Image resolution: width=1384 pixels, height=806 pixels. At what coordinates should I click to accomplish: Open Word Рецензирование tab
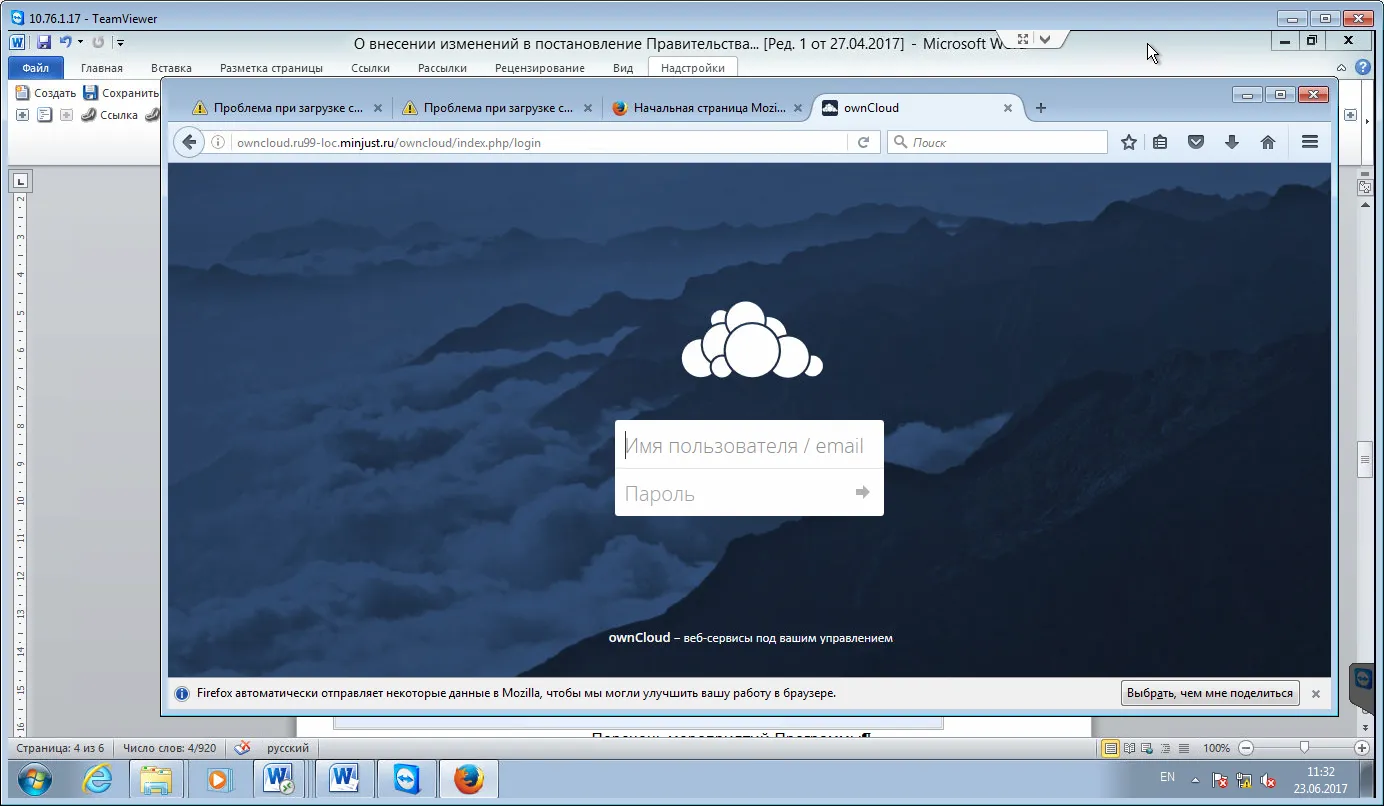540,68
